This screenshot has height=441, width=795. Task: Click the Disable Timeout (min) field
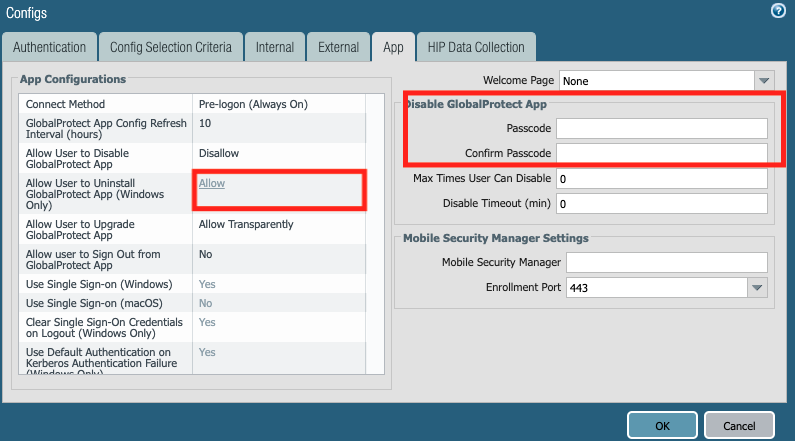click(x=662, y=203)
